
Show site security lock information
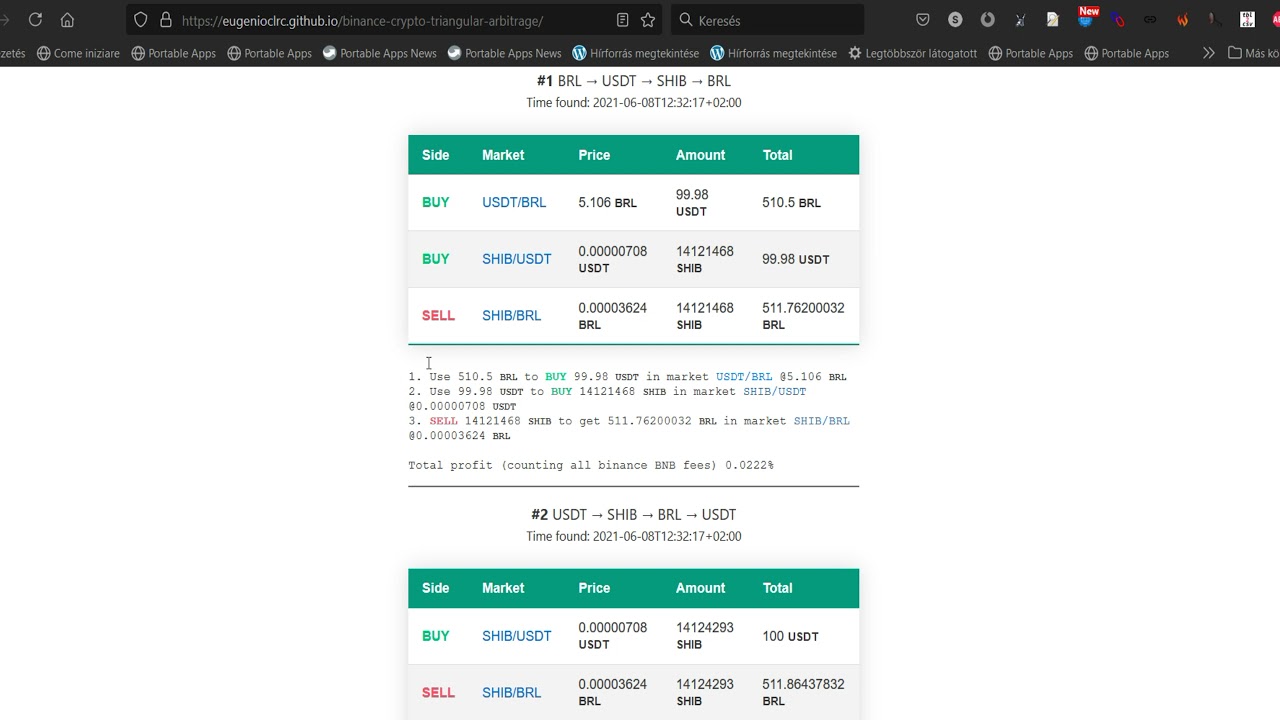point(165,20)
